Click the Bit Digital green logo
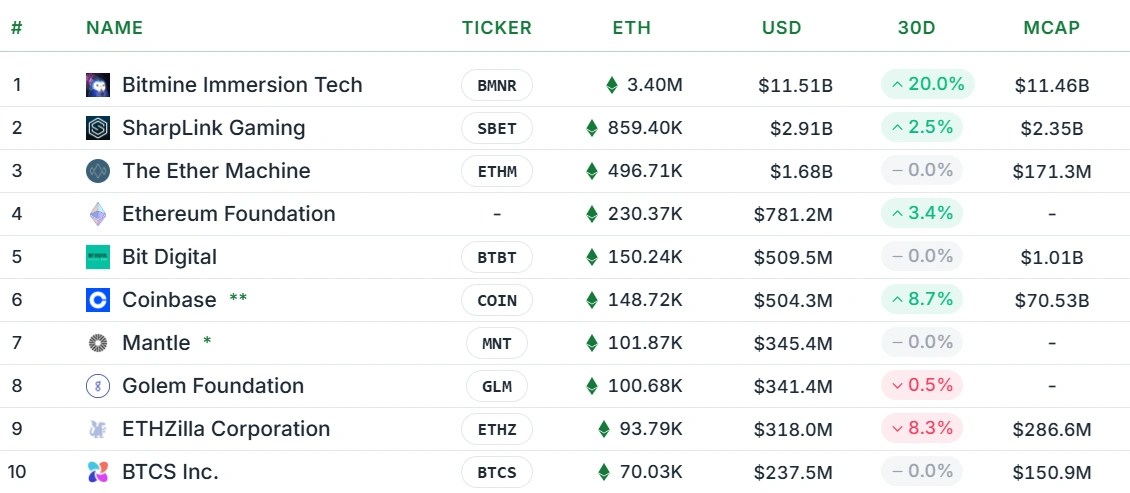The width and height of the screenshot is (1130, 493). tap(98, 257)
